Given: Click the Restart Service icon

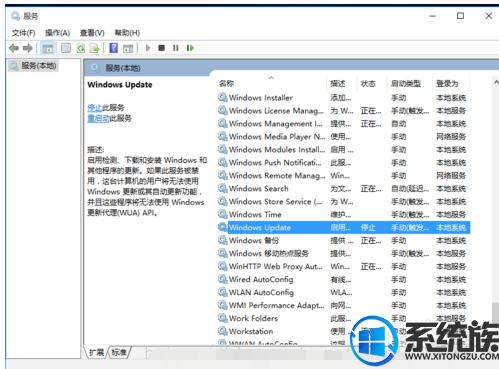Looking at the screenshot, I should [190, 48].
